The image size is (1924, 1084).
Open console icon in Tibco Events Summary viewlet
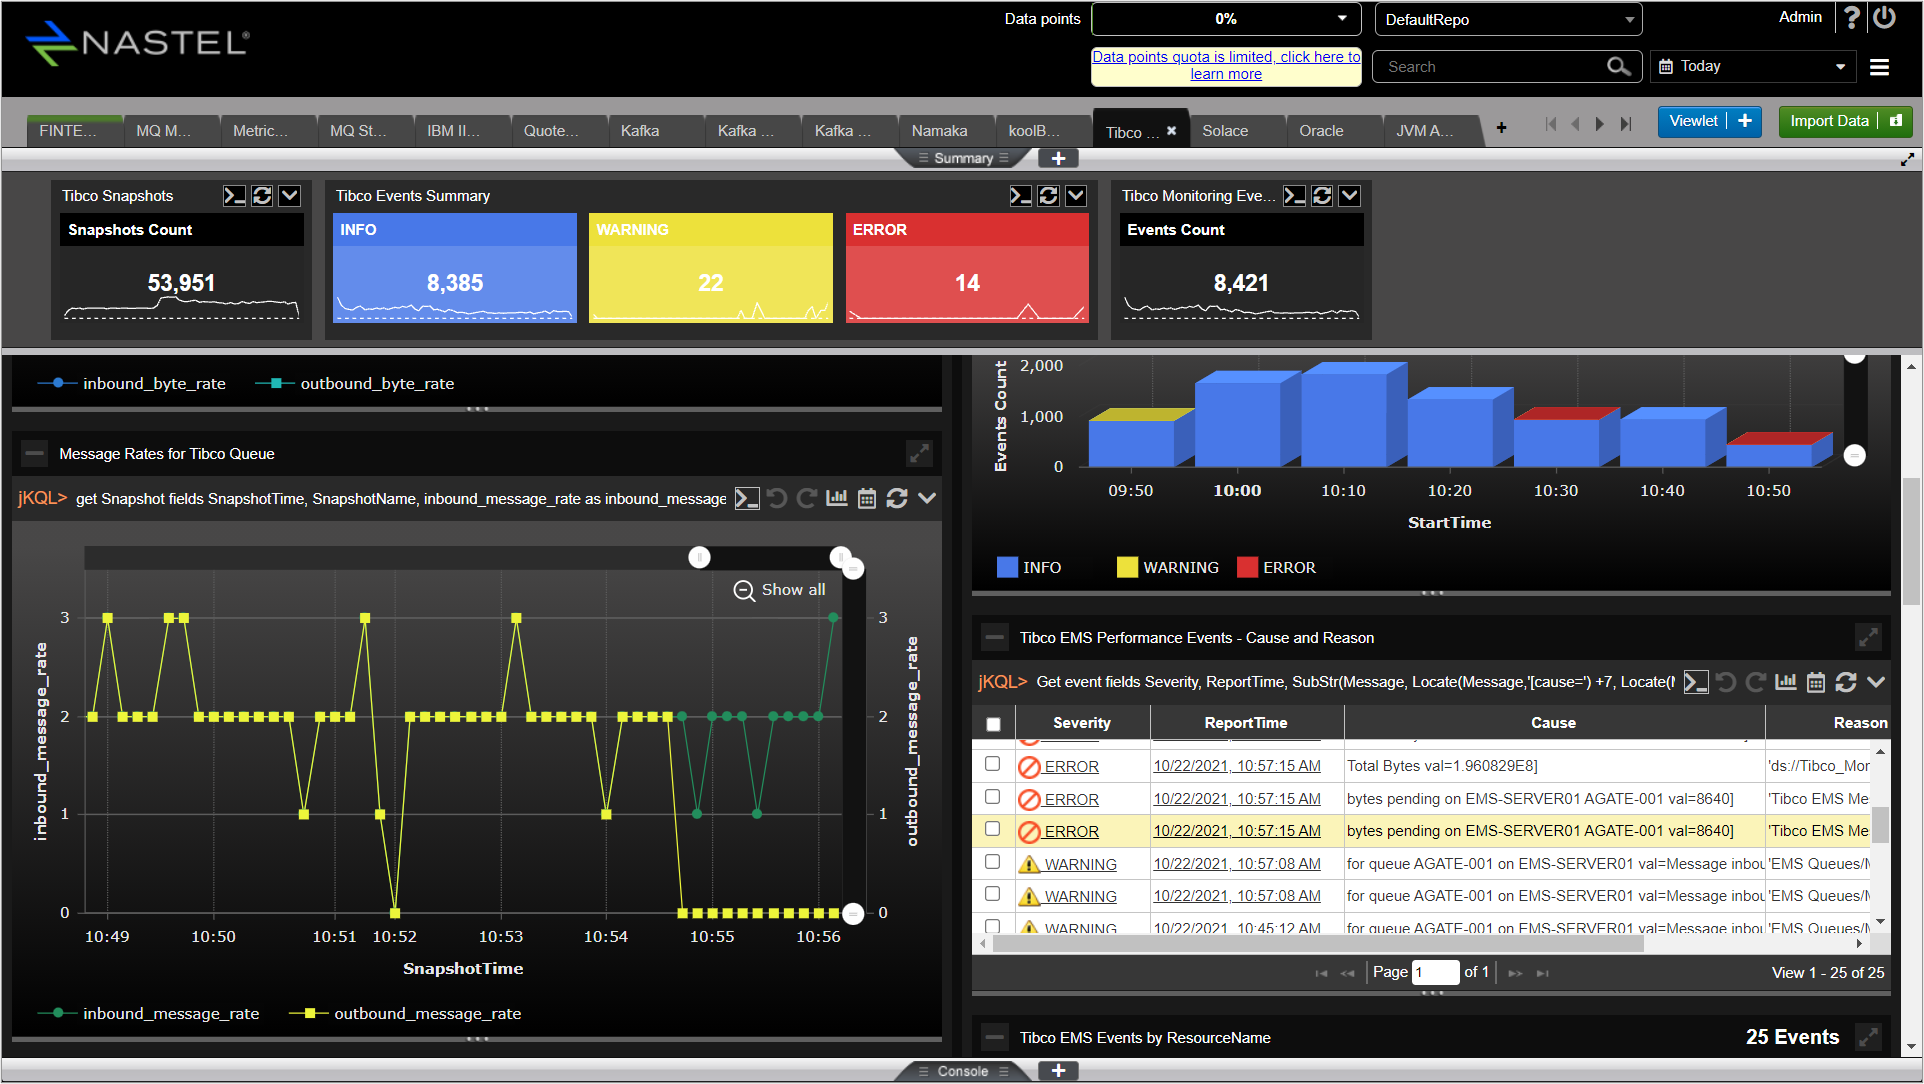1020,196
